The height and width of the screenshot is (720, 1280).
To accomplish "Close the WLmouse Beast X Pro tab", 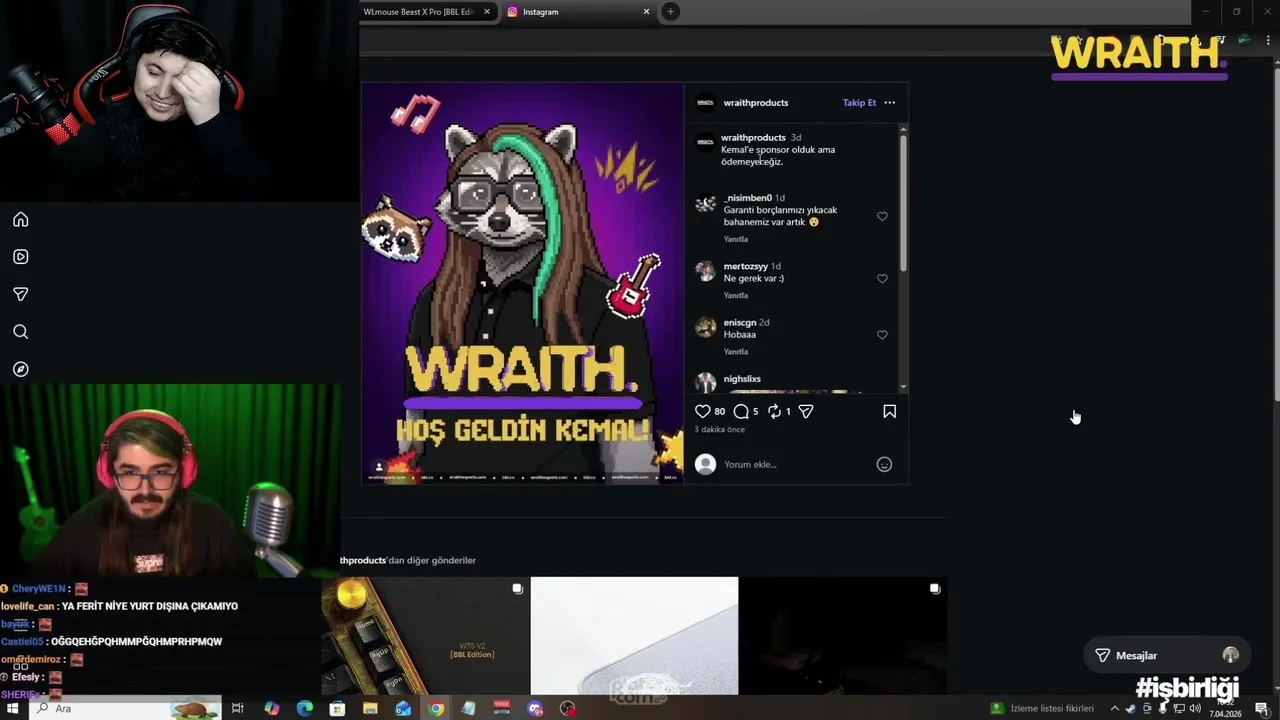I will (x=487, y=12).
